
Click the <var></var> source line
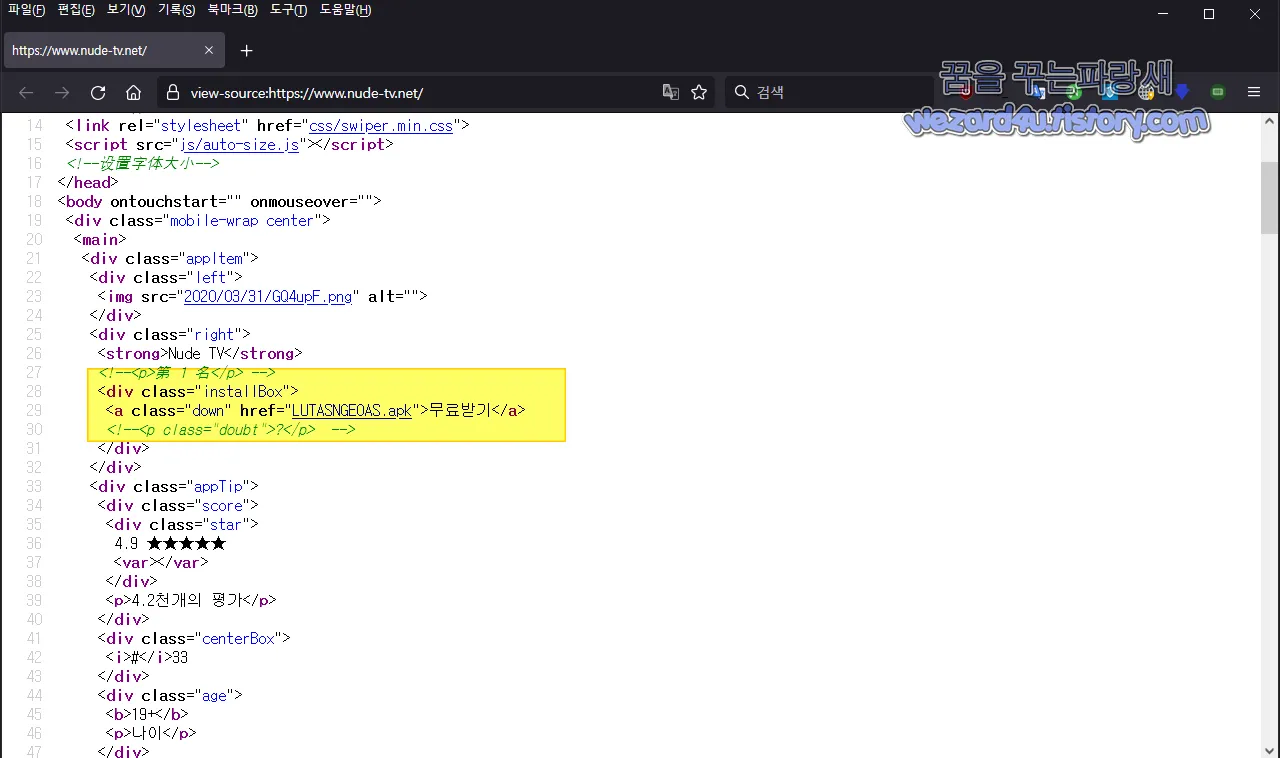(161, 563)
